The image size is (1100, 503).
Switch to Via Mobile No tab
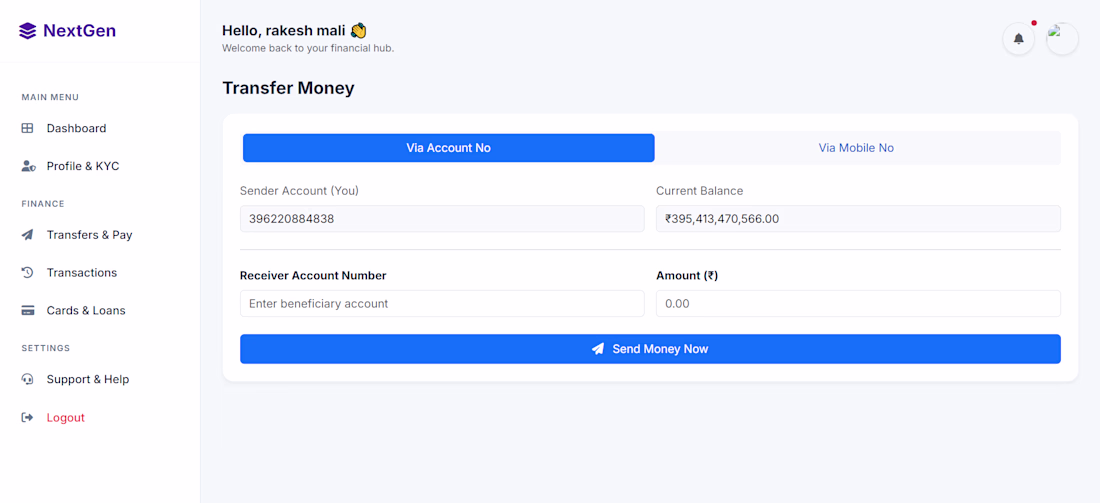click(856, 148)
